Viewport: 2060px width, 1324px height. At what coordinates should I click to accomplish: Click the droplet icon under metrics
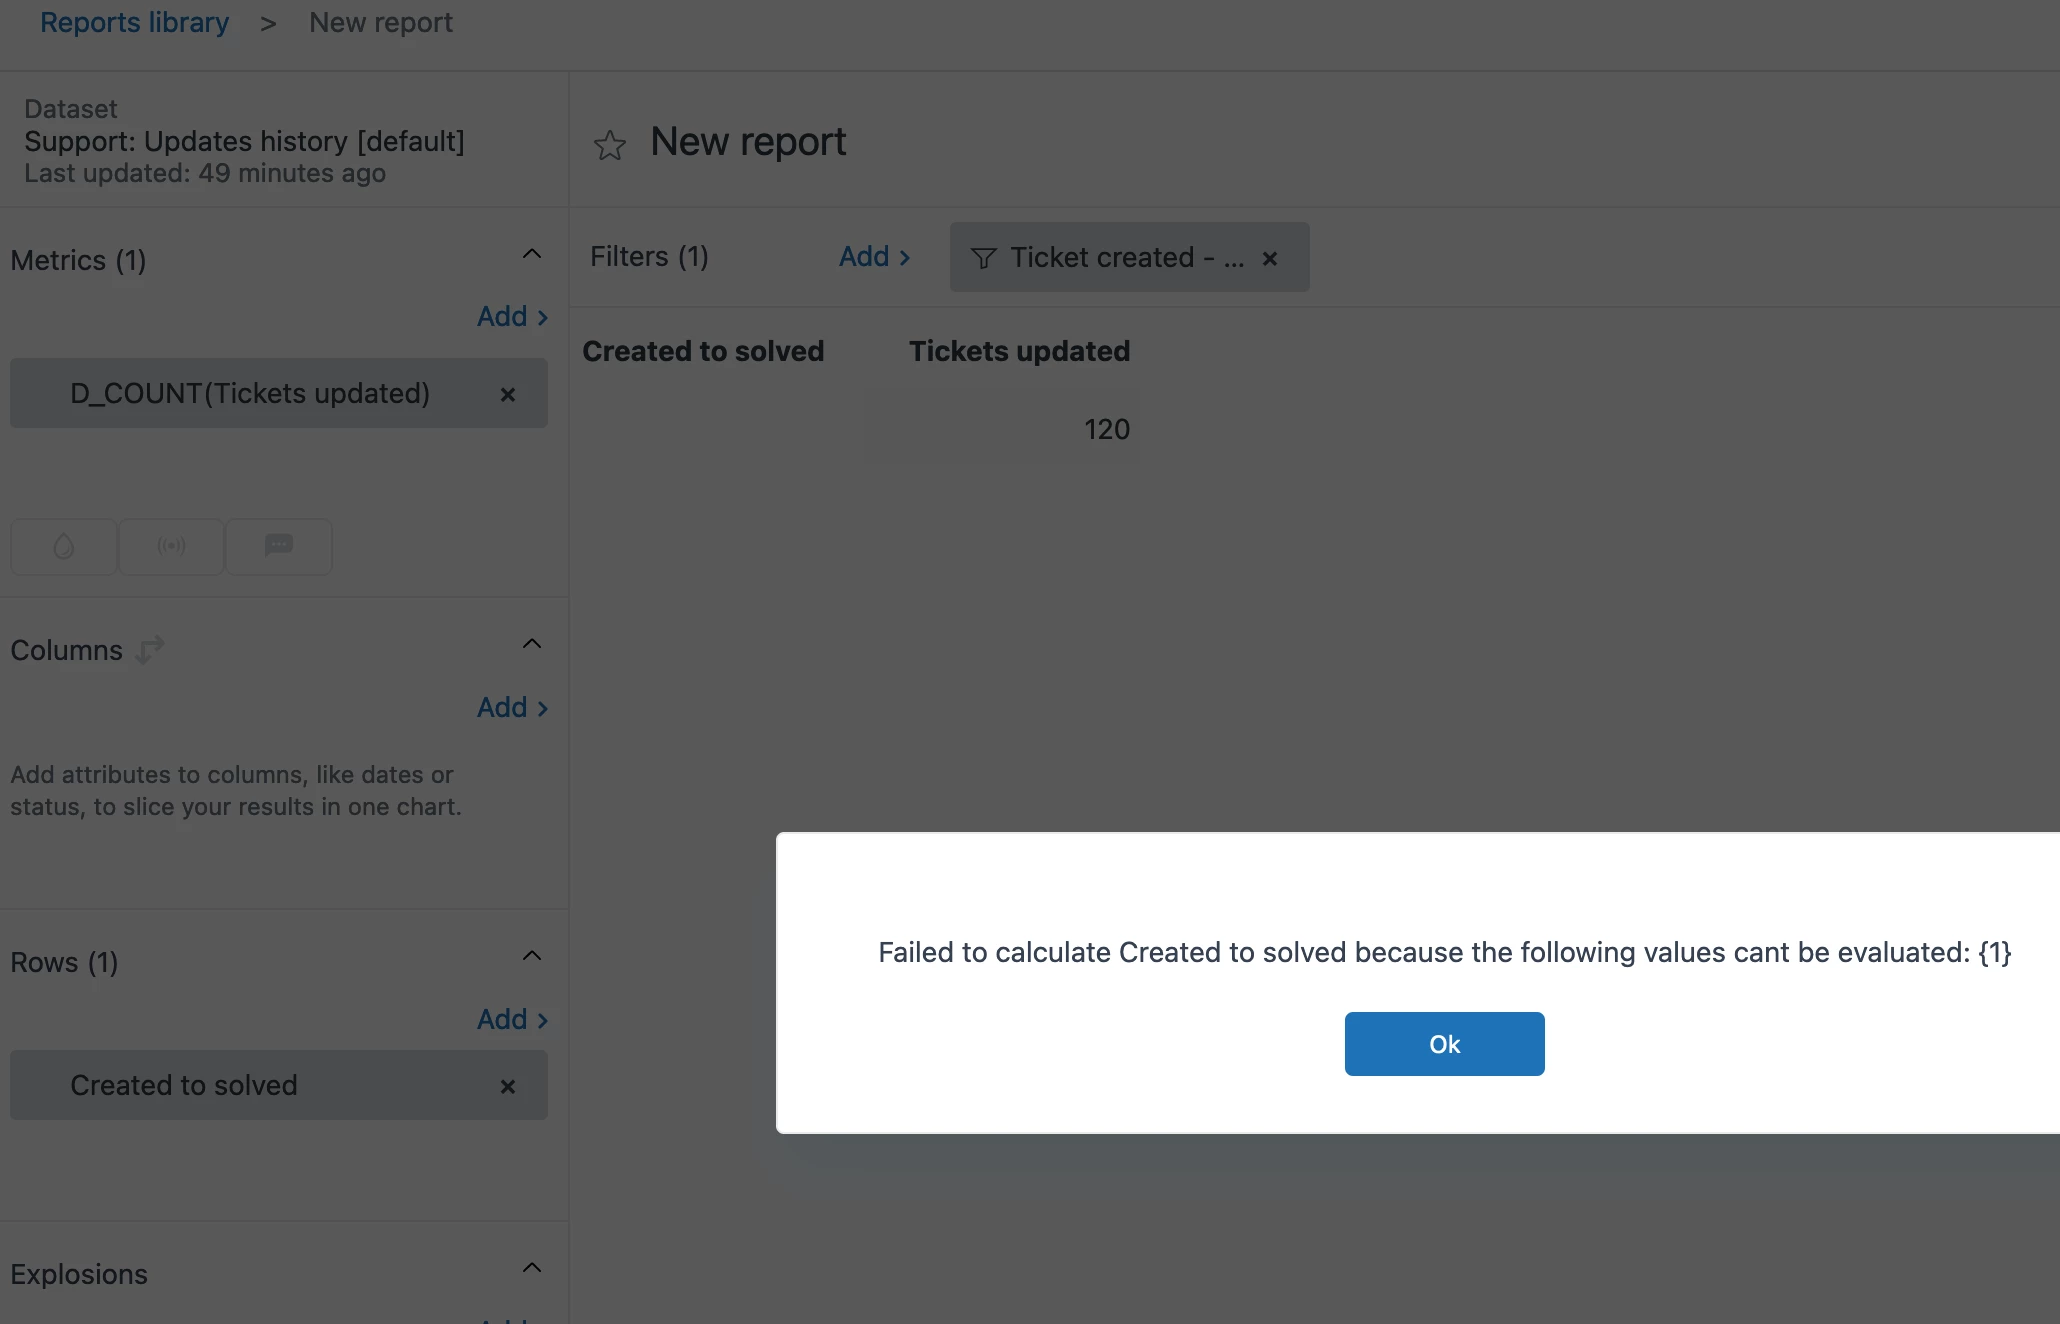pos(64,547)
